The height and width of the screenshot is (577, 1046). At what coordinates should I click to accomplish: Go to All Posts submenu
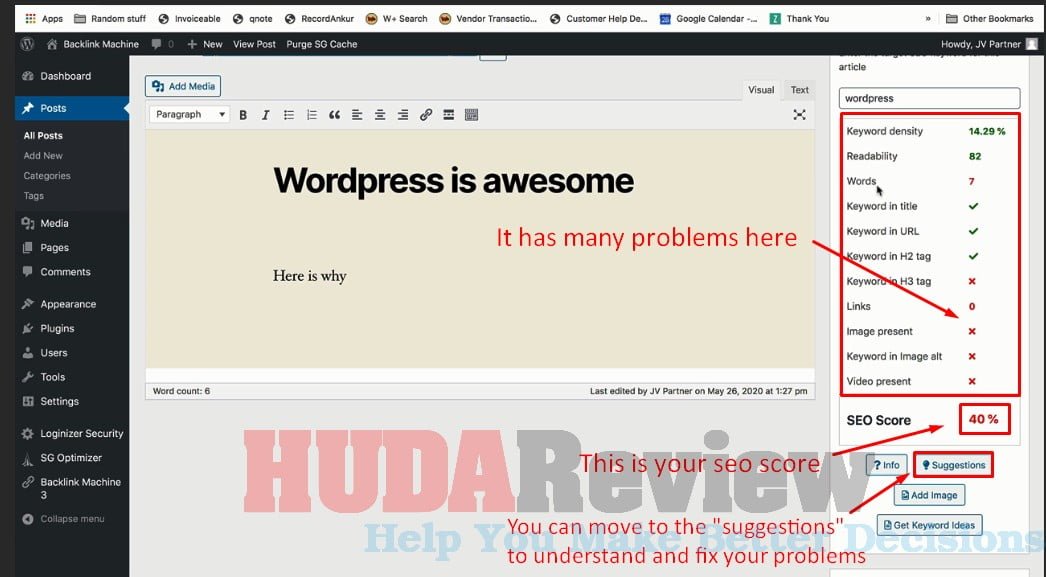(43, 135)
